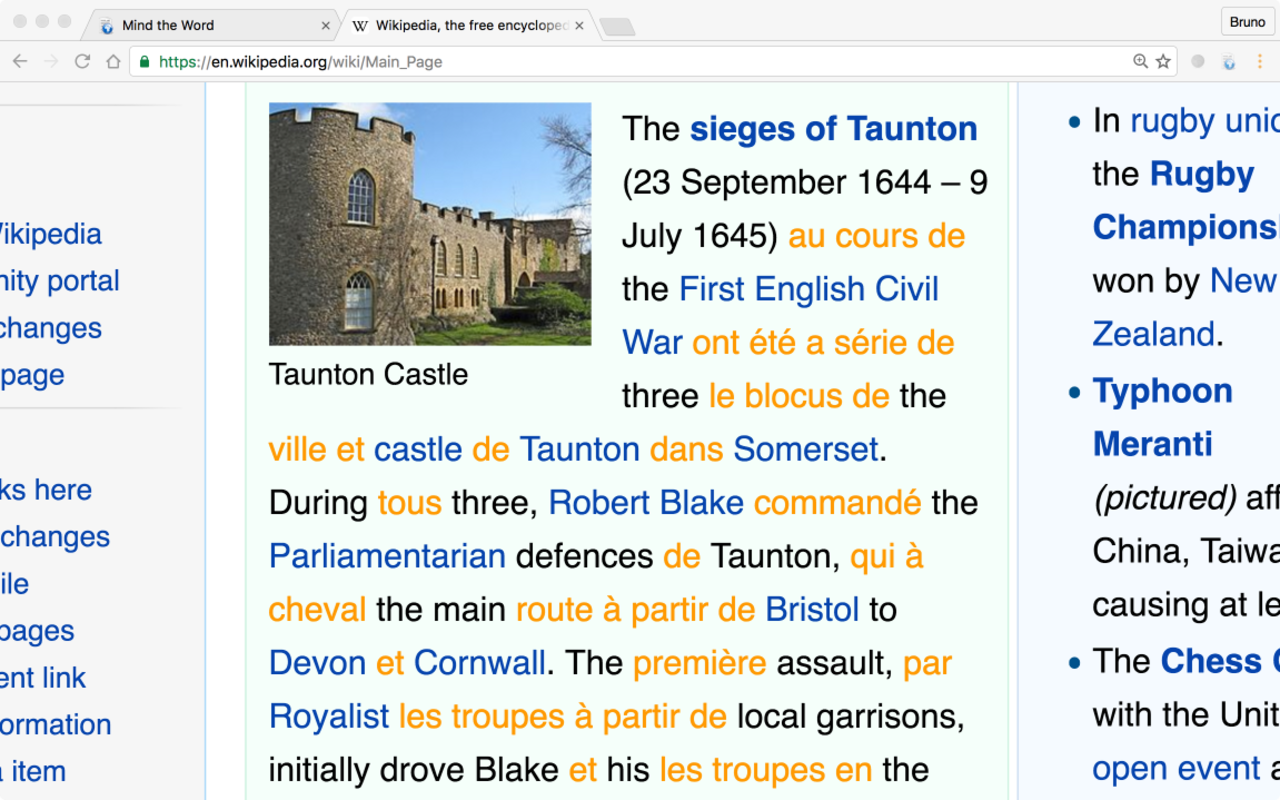Image resolution: width=1280 pixels, height=800 pixels.
Task: Reload the current Wikipedia page
Action: 83,62
